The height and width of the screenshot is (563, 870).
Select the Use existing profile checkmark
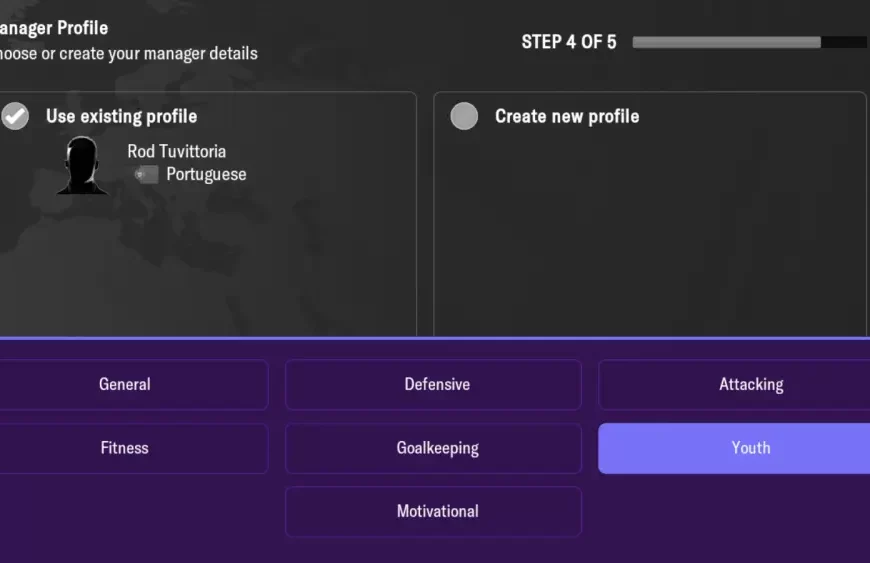(x=15, y=116)
